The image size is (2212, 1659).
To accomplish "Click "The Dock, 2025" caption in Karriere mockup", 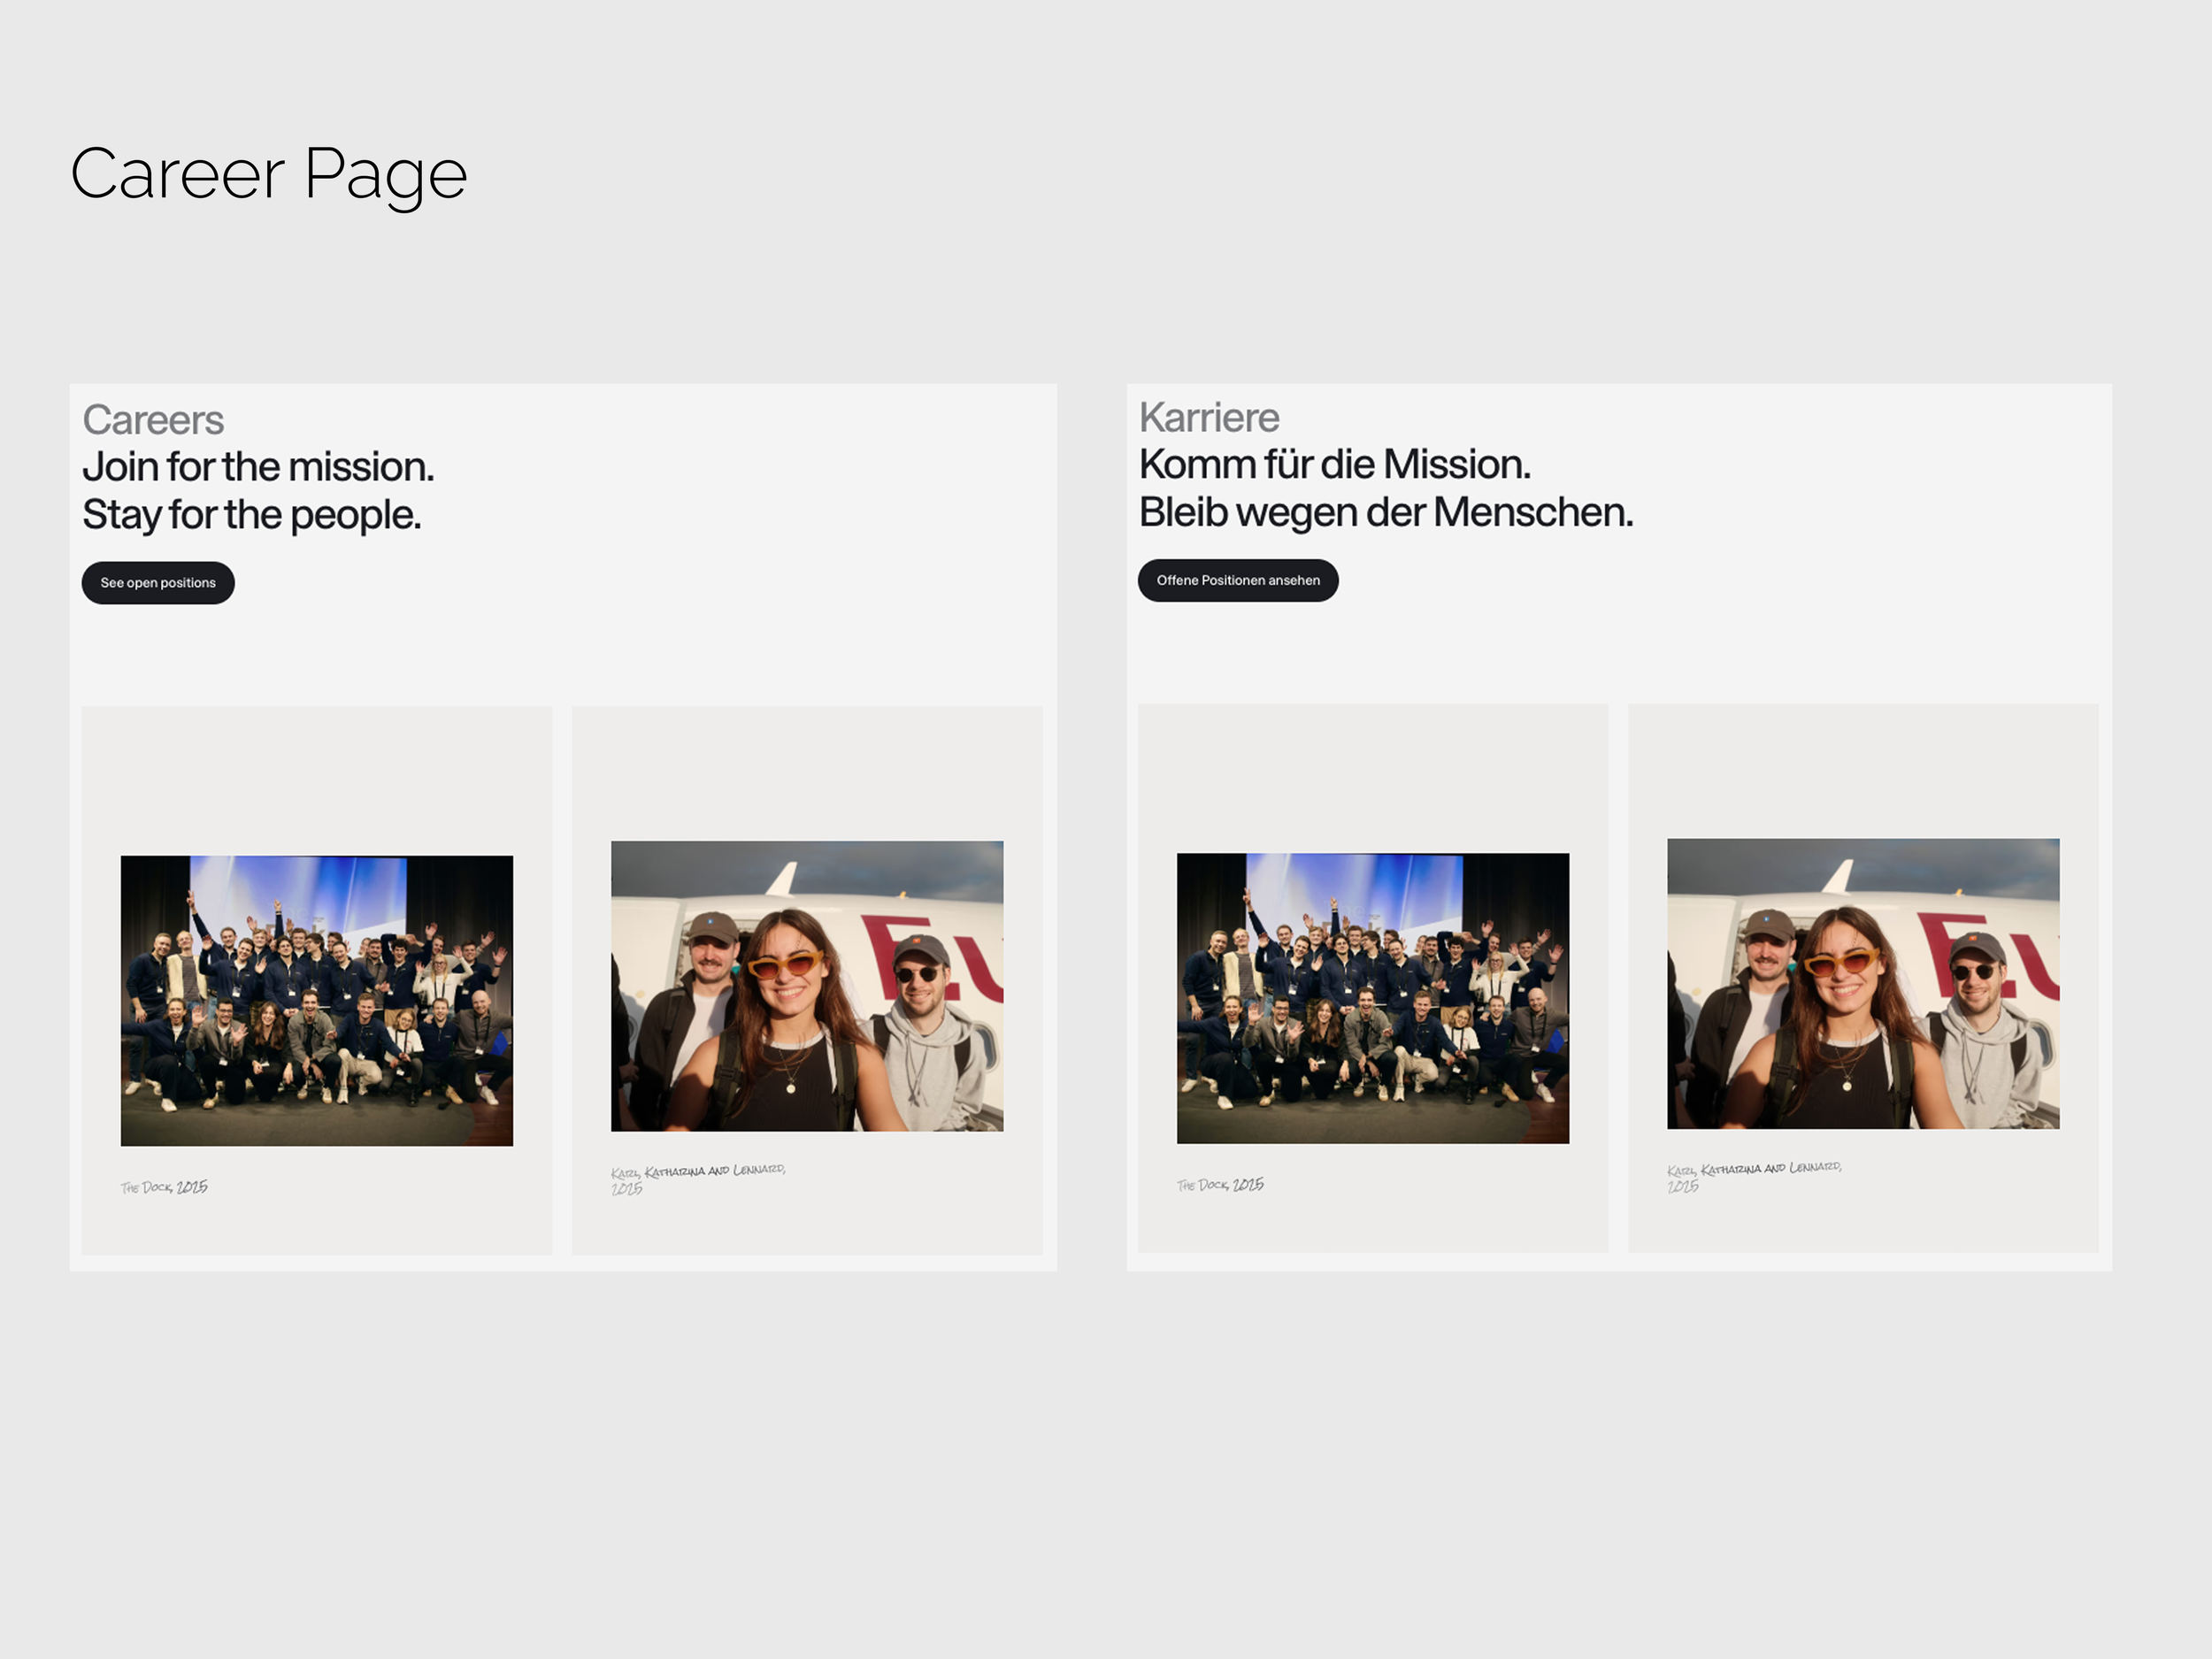I will (1220, 1185).
